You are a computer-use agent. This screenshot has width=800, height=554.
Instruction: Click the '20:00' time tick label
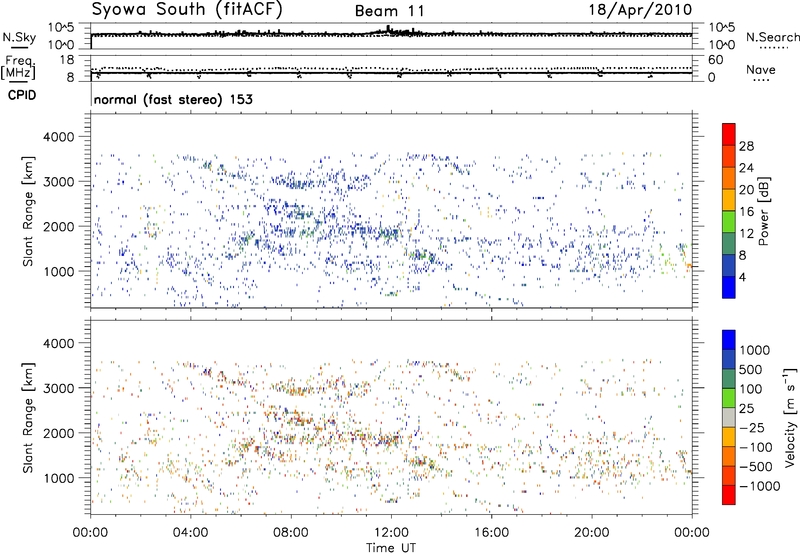(591, 533)
